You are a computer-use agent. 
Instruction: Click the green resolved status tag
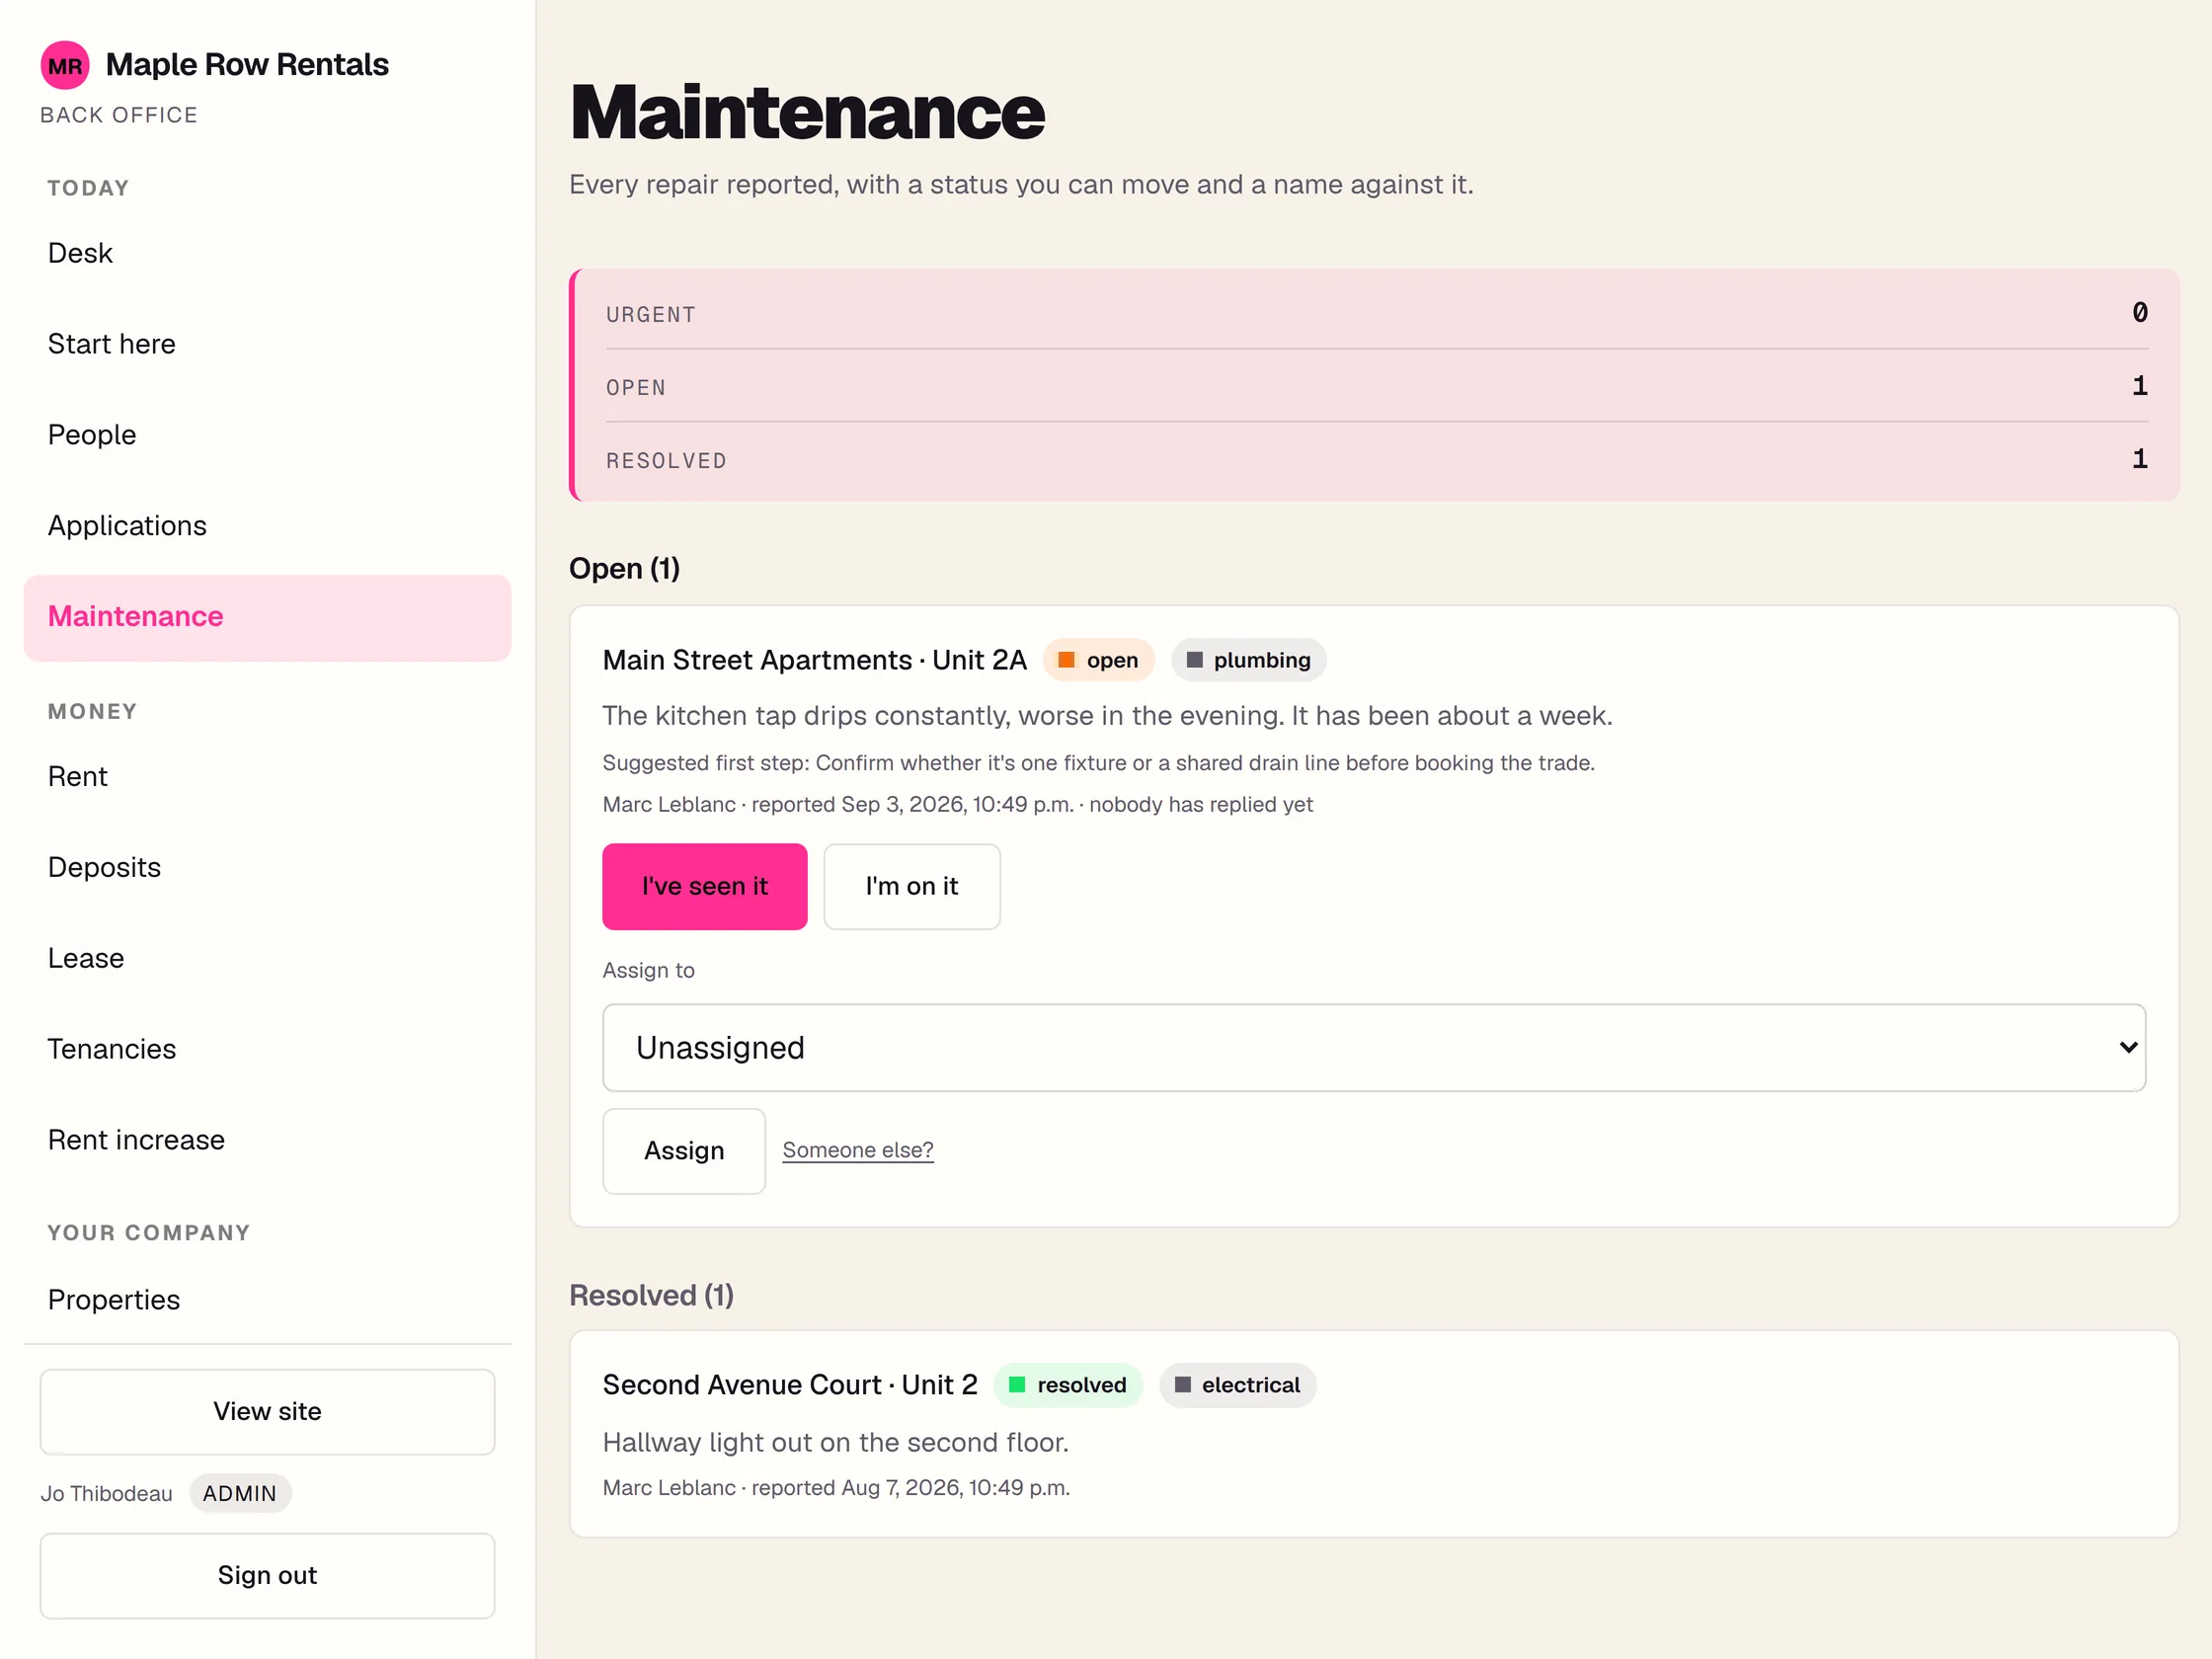point(1067,1385)
